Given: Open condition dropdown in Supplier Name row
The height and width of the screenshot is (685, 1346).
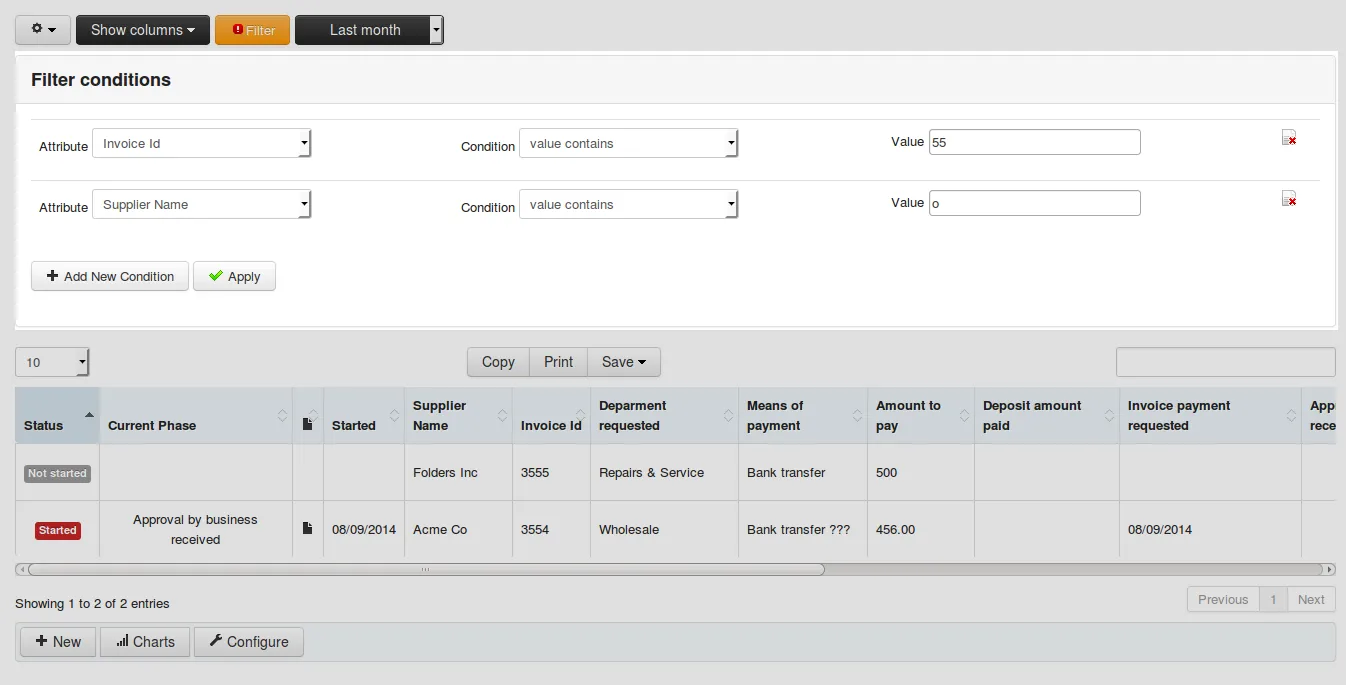Looking at the screenshot, I should pos(628,204).
